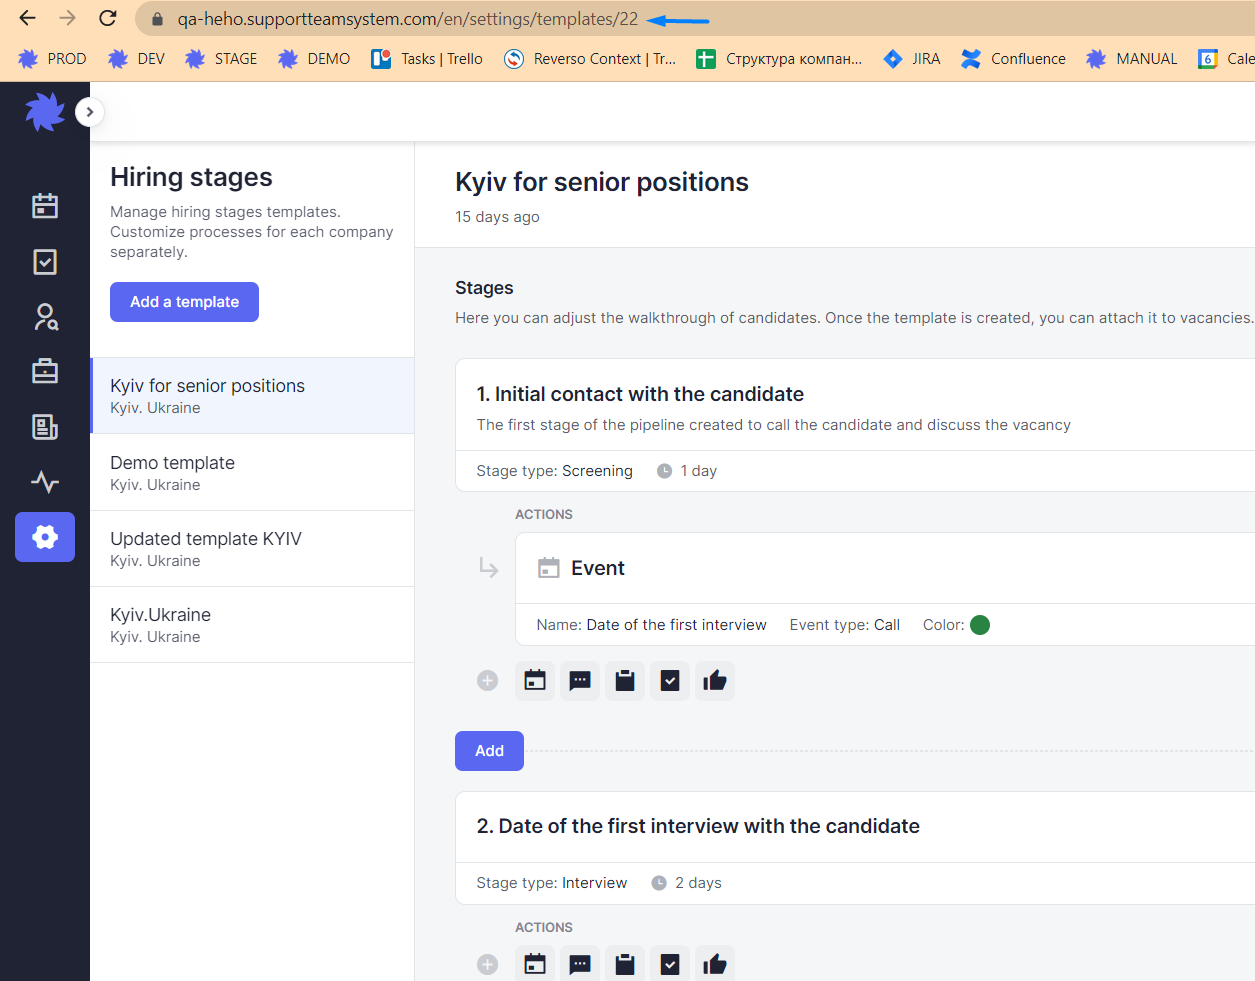Click the plus circle under stage 1
1255x981 pixels.
pos(487,681)
